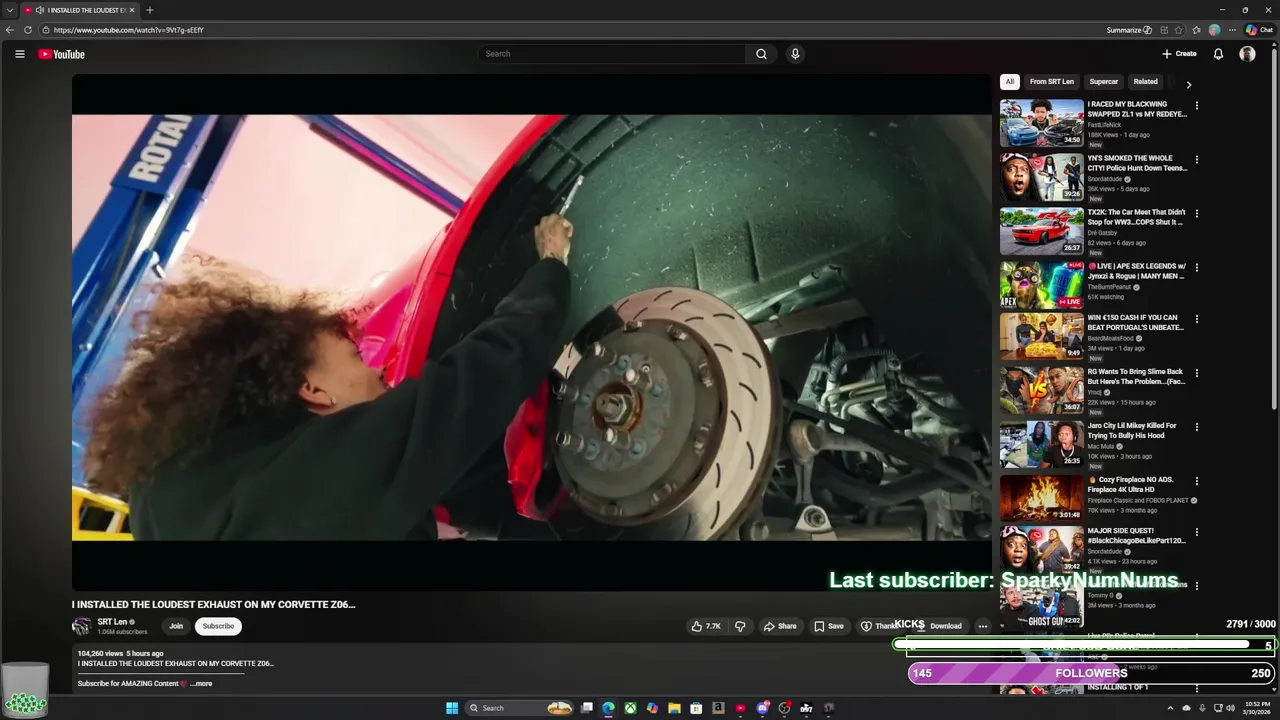Click the Subscribe button
Viewport: 1280px width, 720px height.
click(x=218, y=626)
